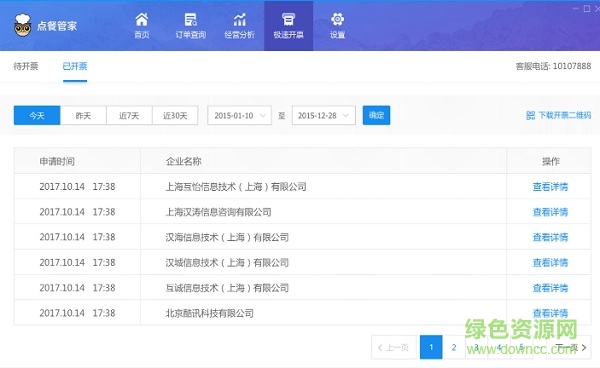Click the timestamp in the 北京酷讯科技 row
Image resolution: width=600 pixels, height=368 pixels.
click(x=77, y=313)
